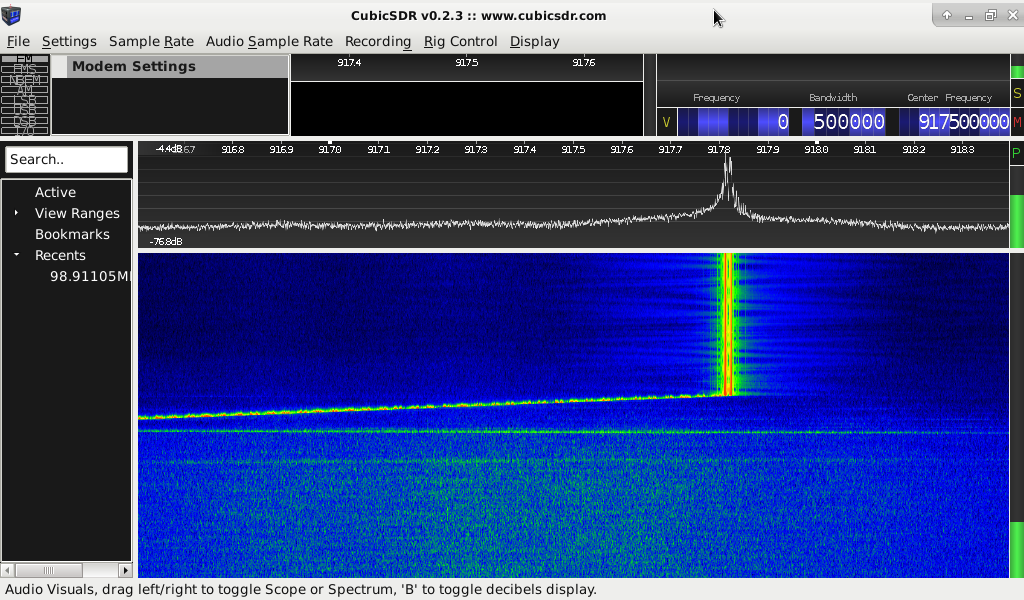Click the Bandwidth label above the value
Image resolution: width=1024 pixels, height=600 pixels.
(833, 98)
